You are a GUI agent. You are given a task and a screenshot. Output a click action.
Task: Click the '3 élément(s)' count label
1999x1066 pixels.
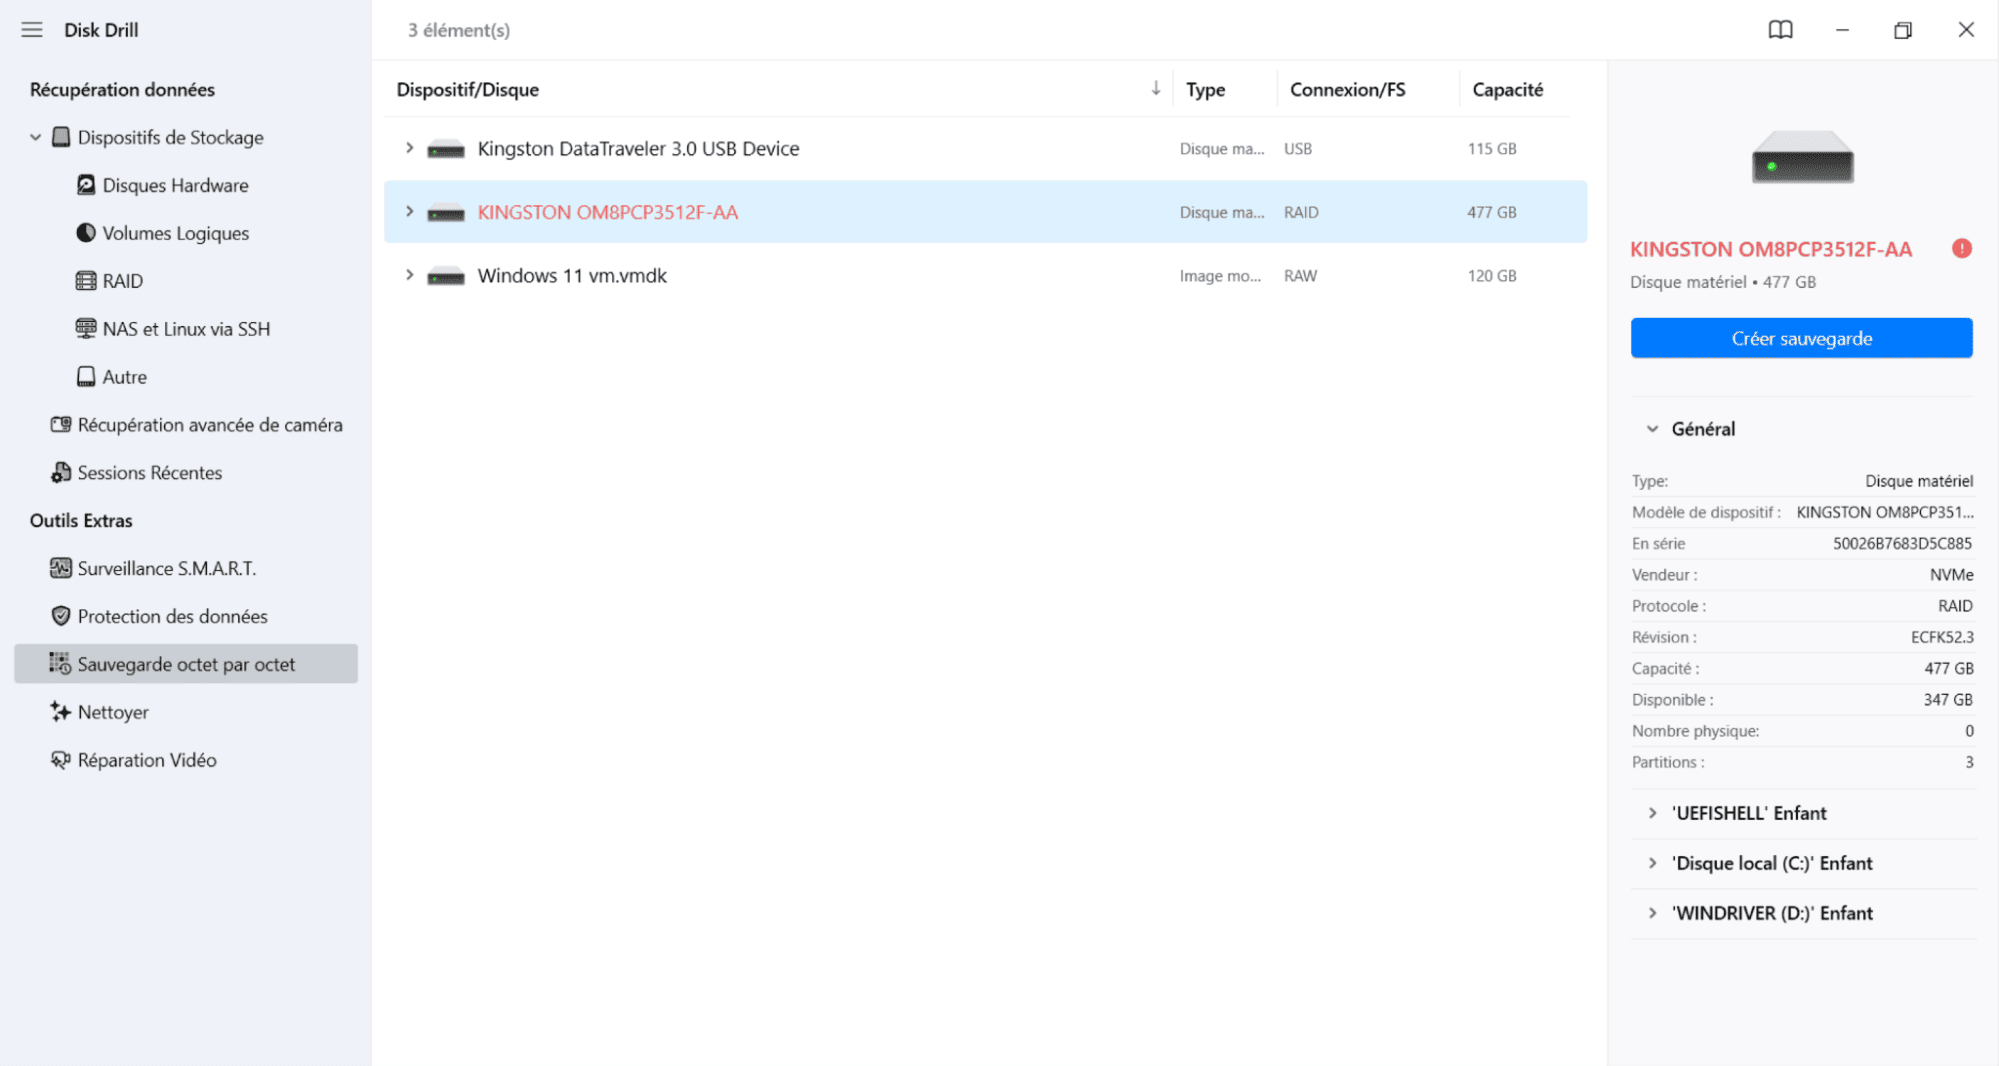(x=458, y=30)
